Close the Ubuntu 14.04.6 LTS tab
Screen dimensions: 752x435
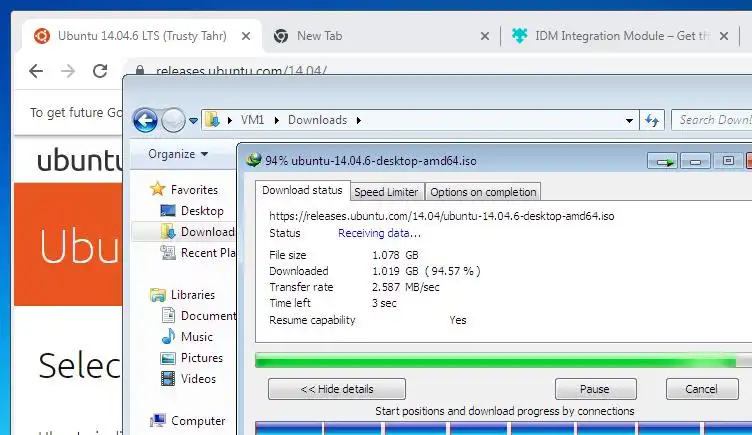[x=246, y=36]
